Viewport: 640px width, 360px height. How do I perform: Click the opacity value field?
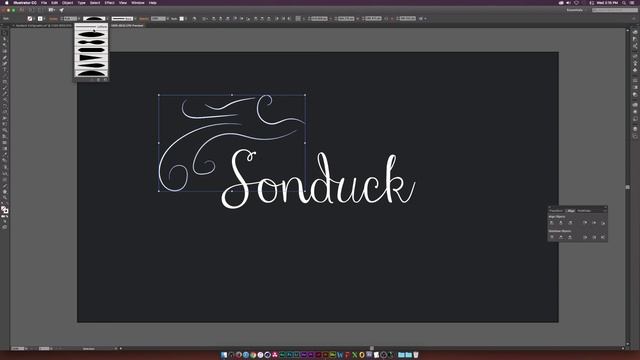click(158, 18)
